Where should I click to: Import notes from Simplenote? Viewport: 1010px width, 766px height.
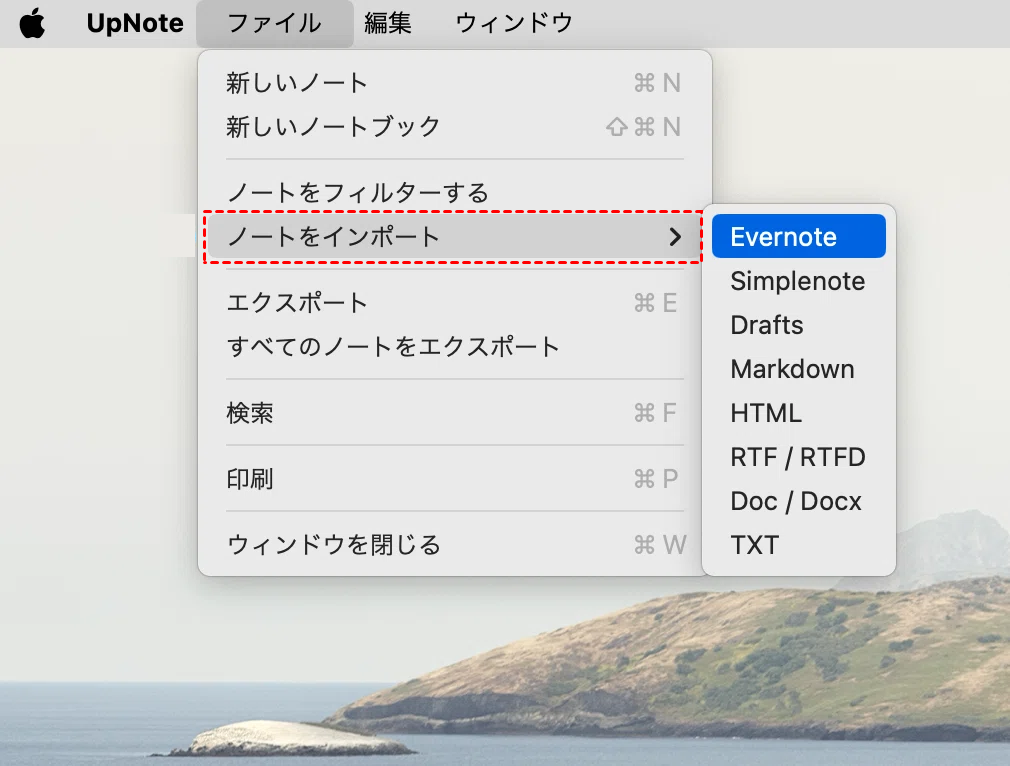(x=799, y=281)
